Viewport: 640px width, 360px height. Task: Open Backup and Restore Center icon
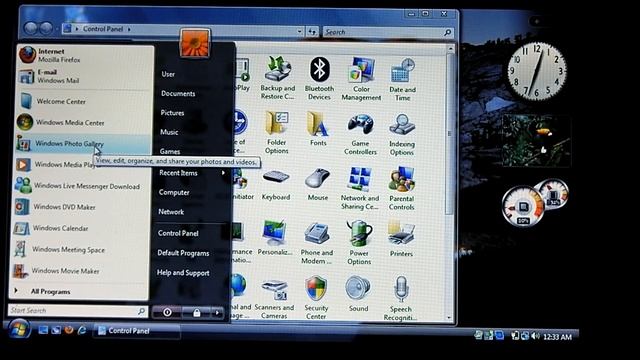[278, 78]
